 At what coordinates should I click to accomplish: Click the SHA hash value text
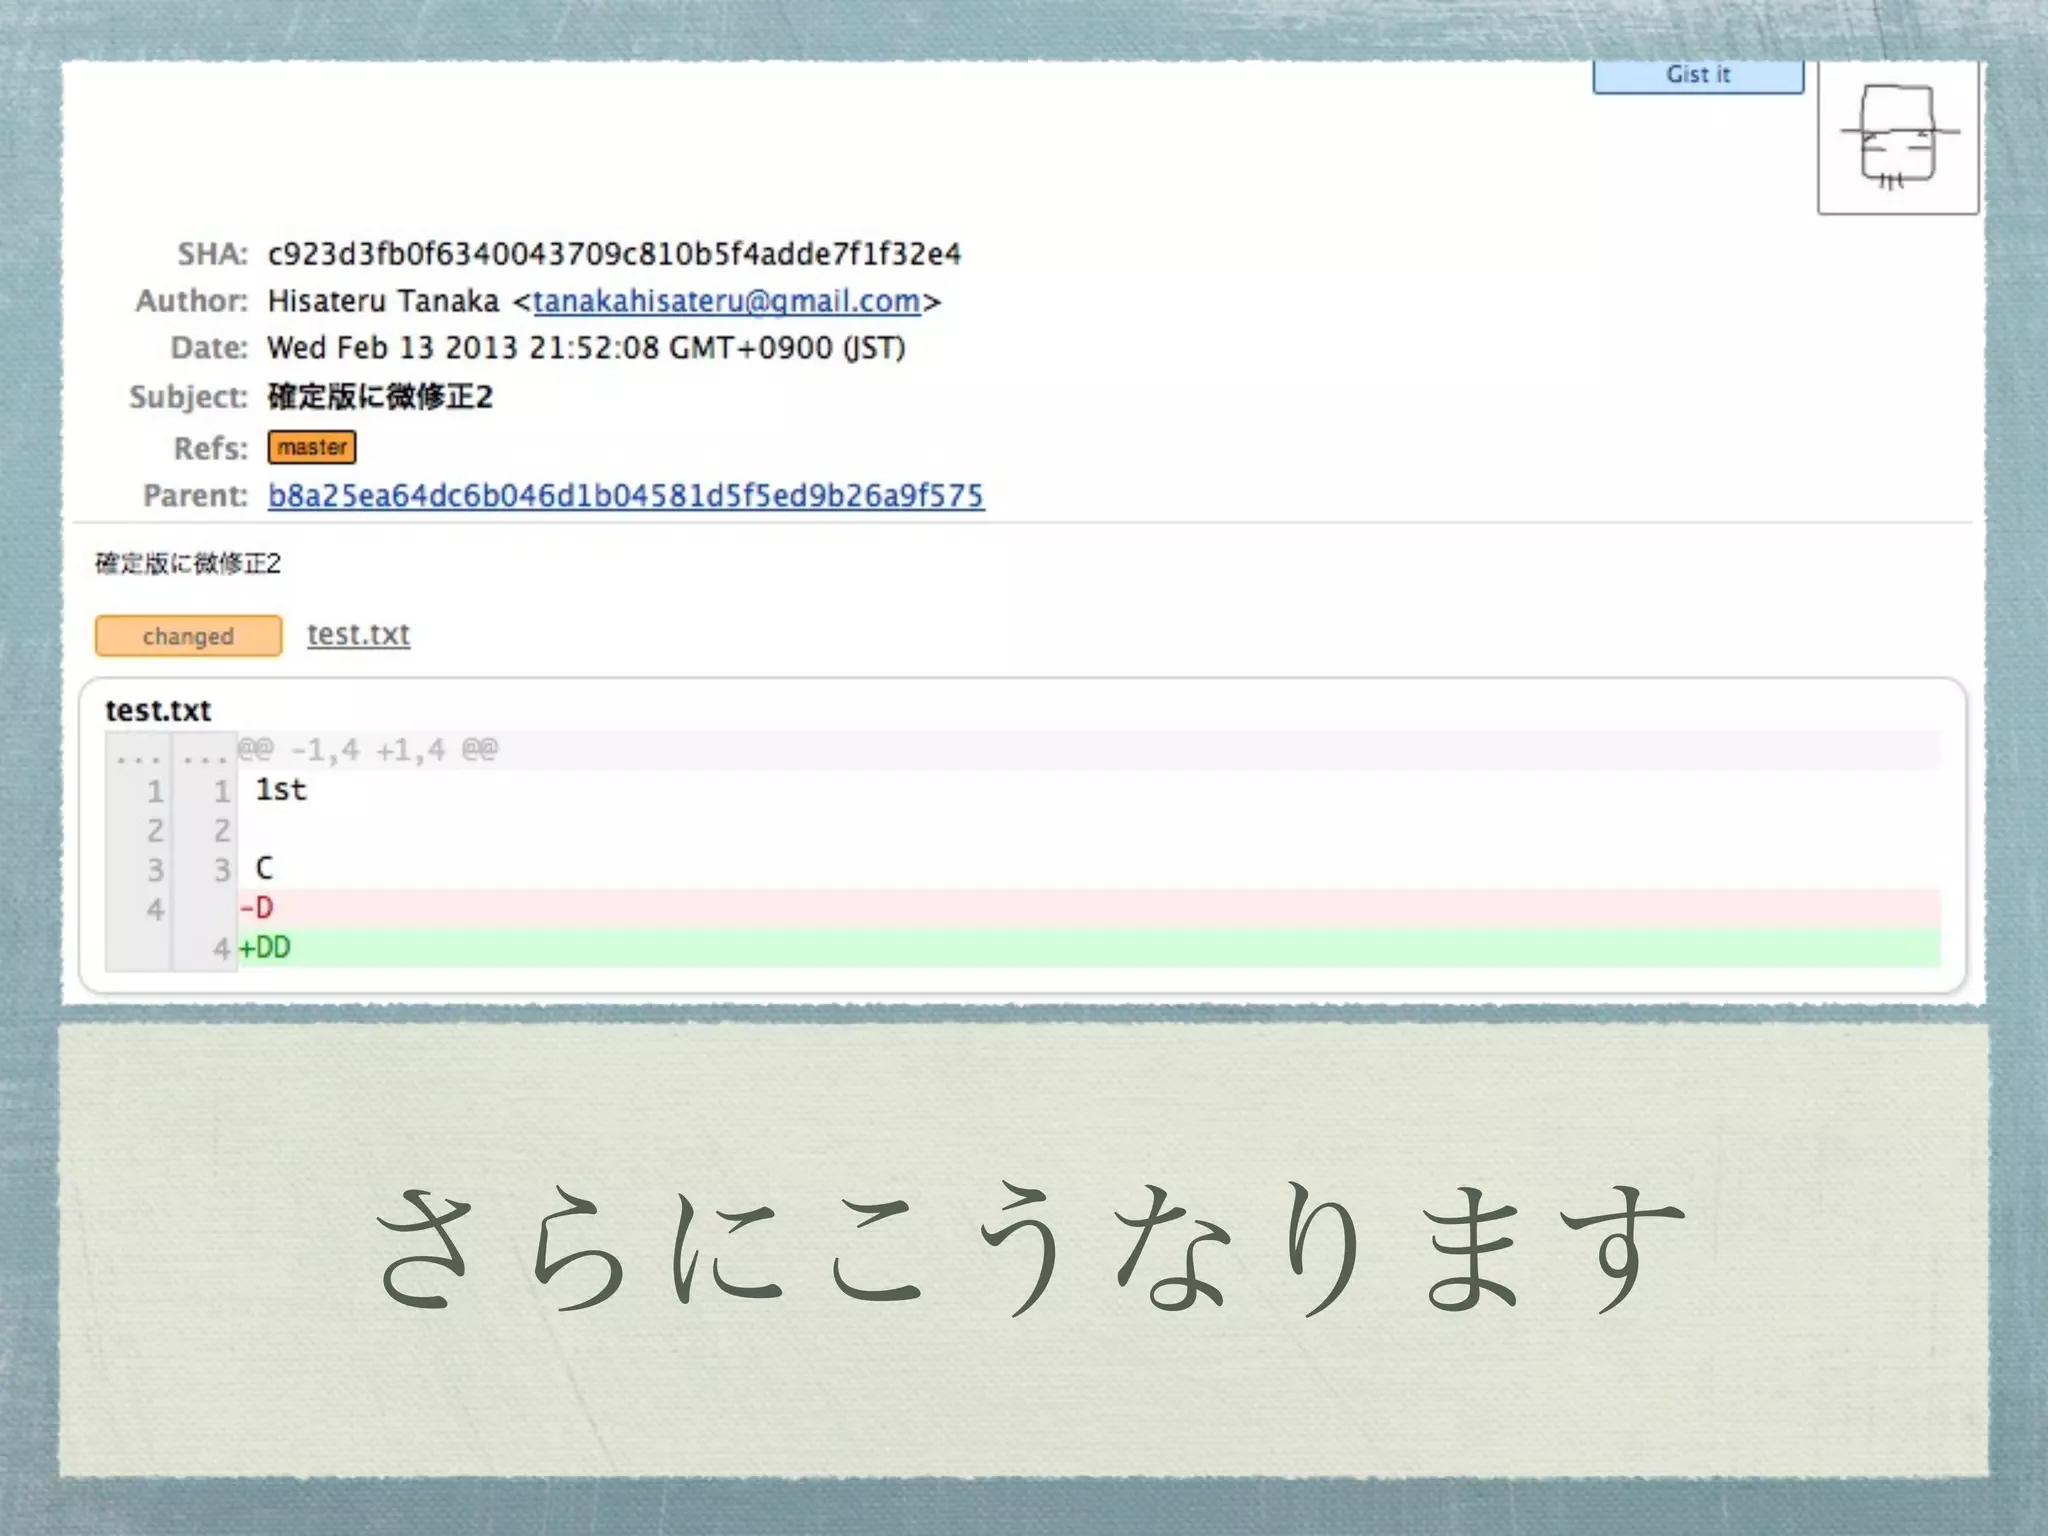point(613,254)
